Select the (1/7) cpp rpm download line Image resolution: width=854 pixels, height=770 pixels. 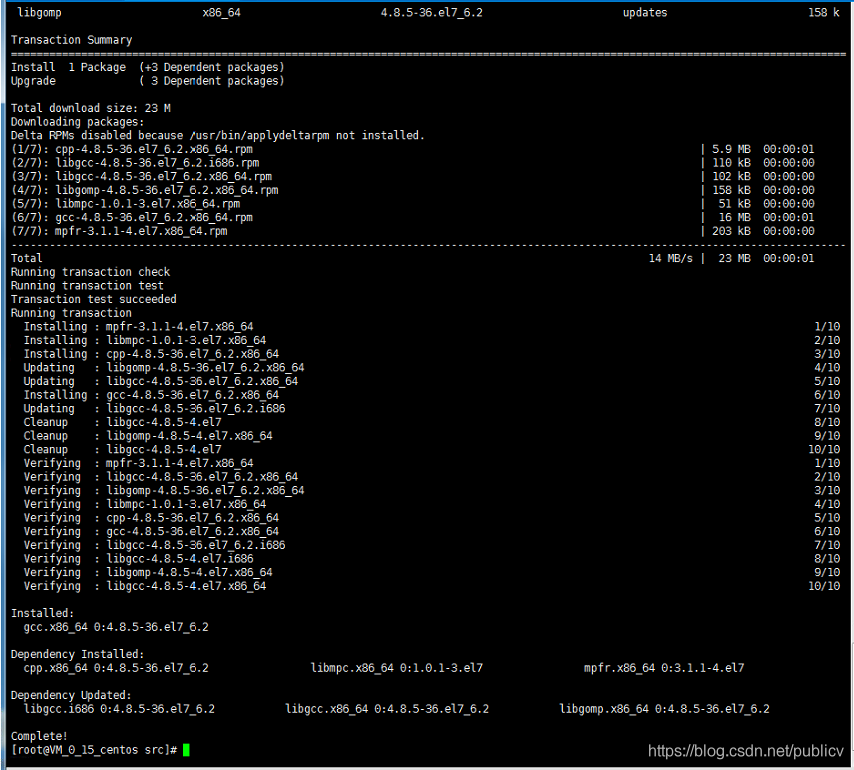click(x=413, y=149)
